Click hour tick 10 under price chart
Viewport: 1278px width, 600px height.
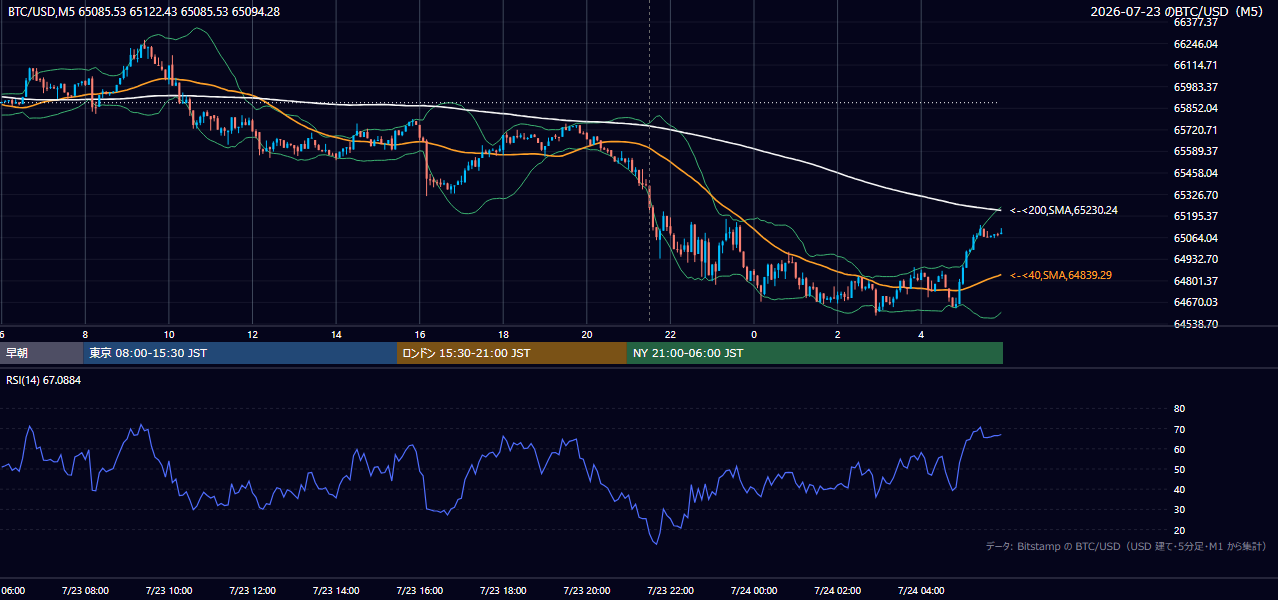pos(169,334)
